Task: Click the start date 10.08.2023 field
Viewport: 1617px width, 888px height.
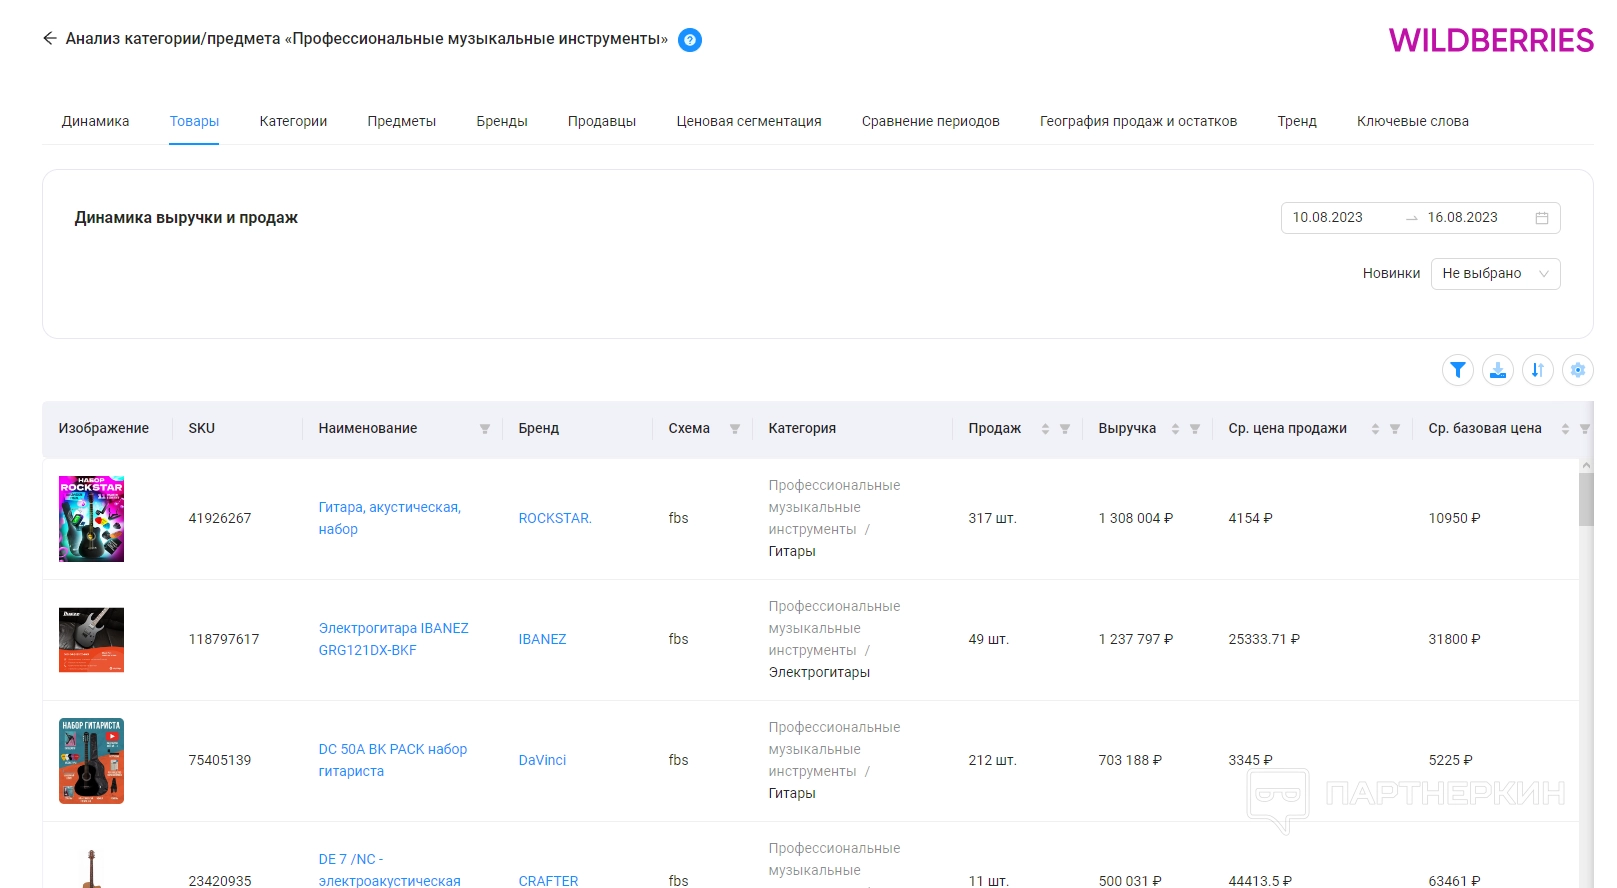Action: 1328,218
